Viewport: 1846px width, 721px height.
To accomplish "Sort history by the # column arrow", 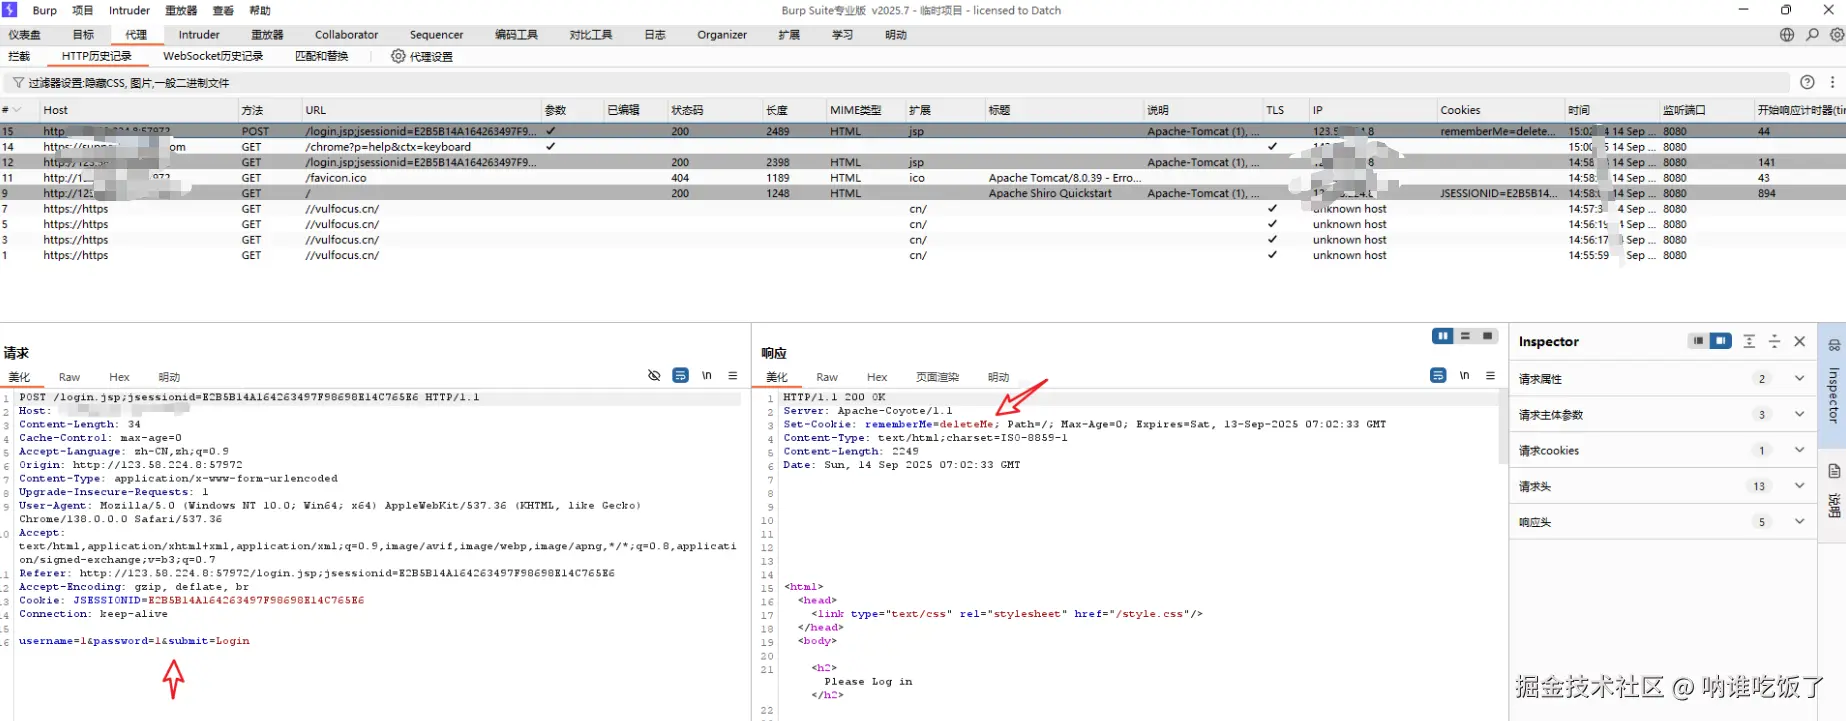I will tap(16, 110).
